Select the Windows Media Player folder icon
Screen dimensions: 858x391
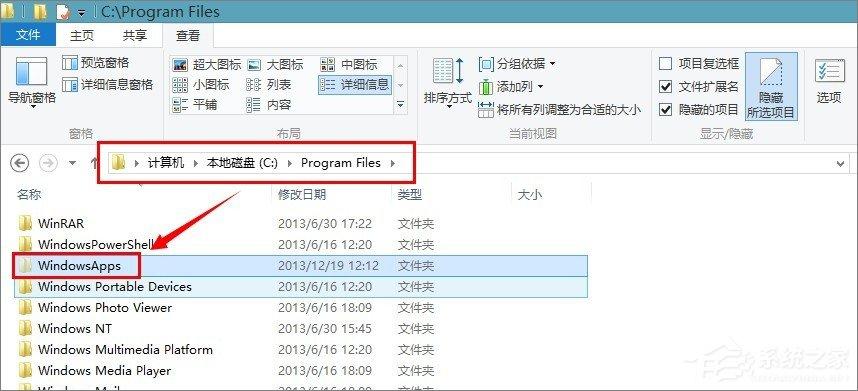click(25, 371)
